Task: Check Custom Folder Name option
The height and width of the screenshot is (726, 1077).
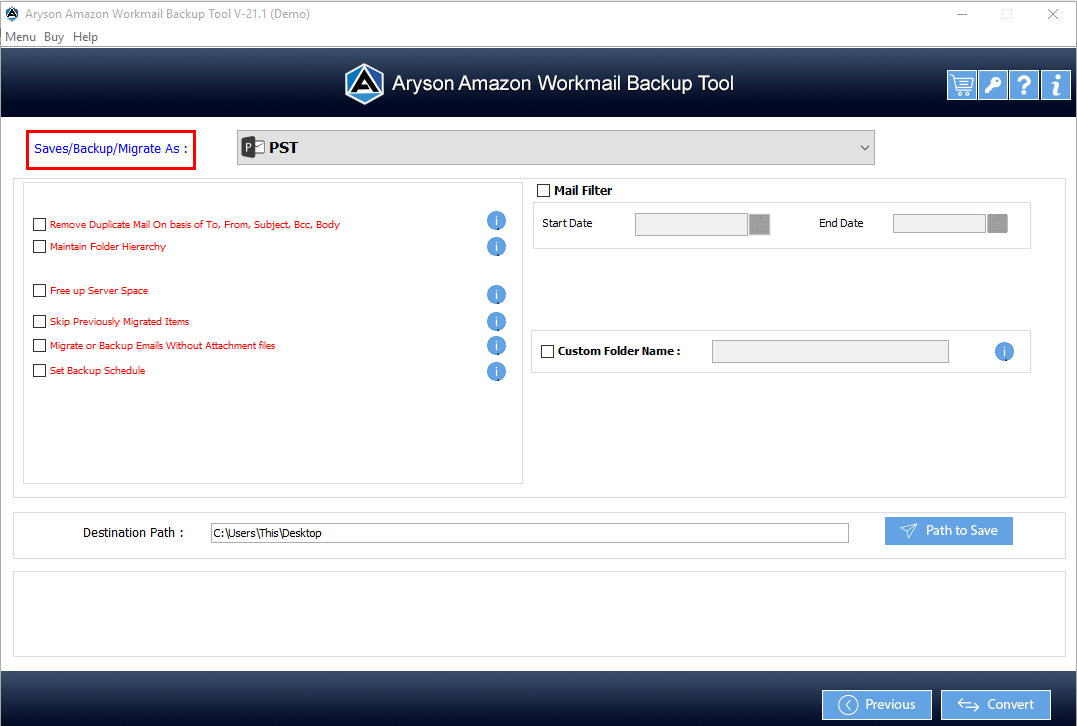Action: [x=547, y=351]
